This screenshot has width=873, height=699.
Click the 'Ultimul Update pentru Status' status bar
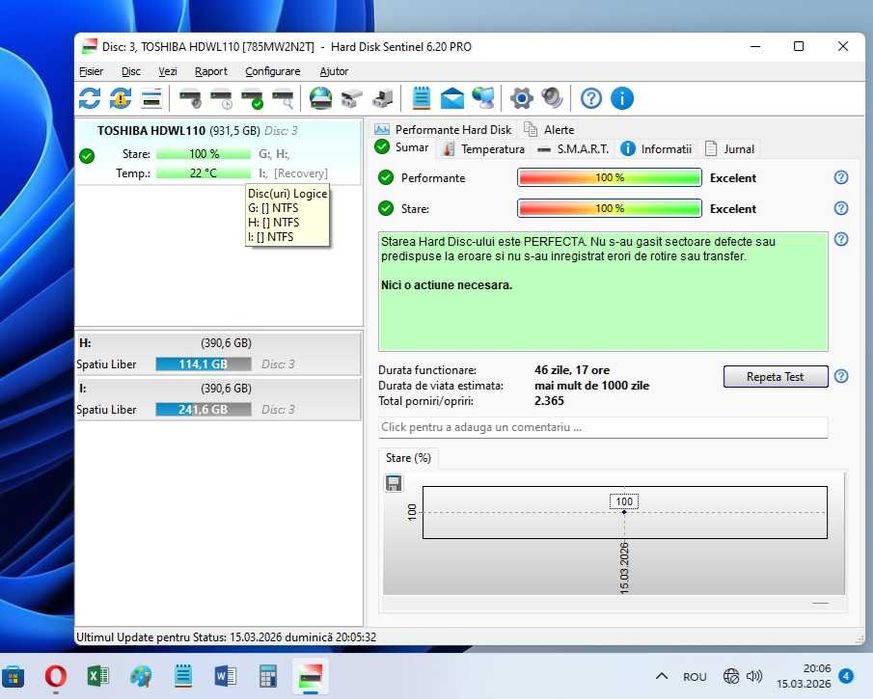point(226,637)
